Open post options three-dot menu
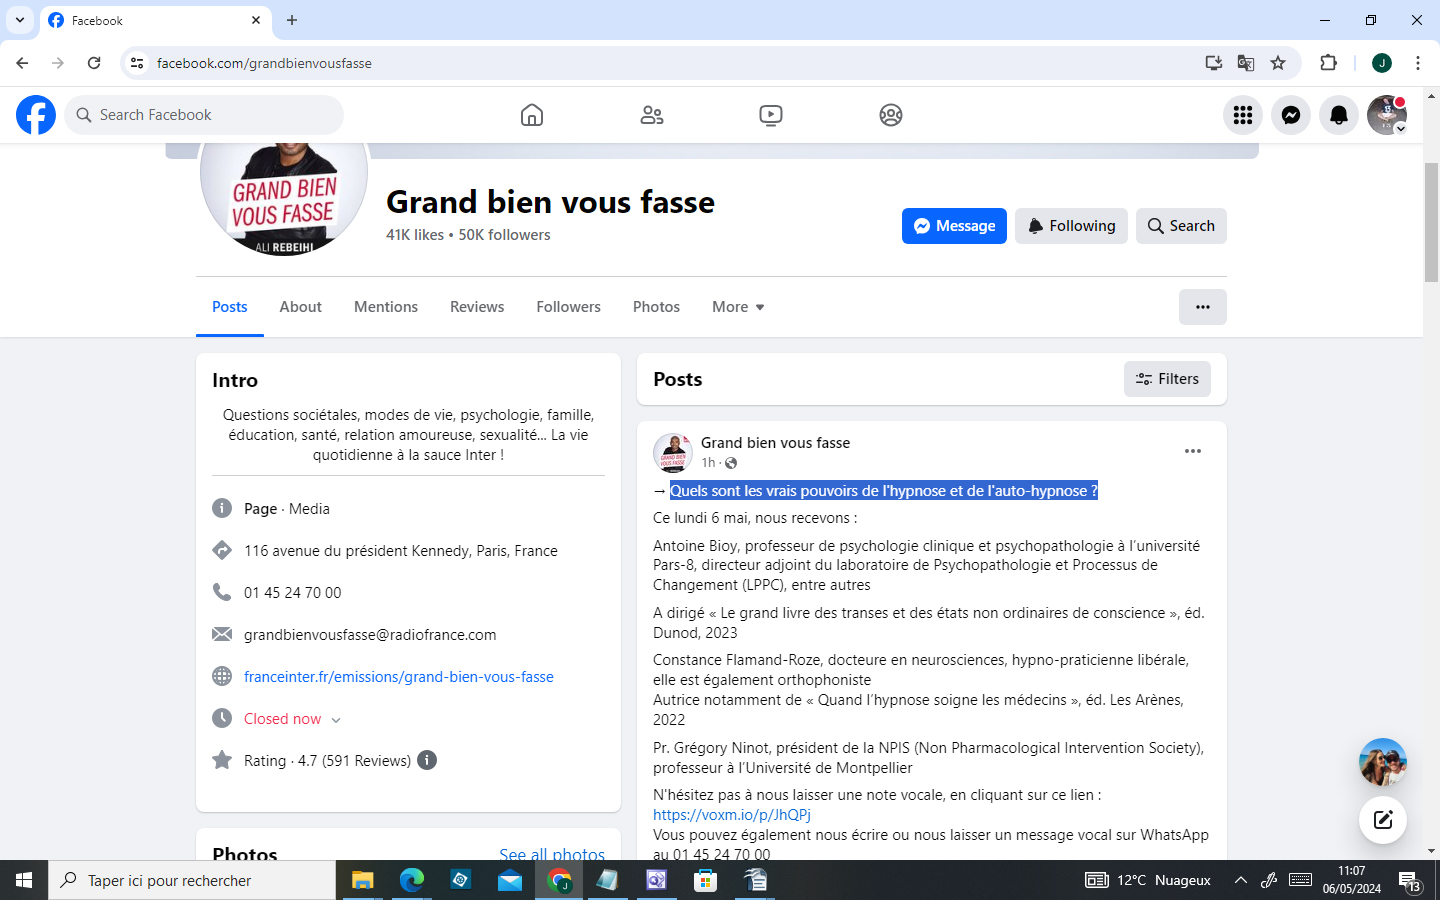This screenshot has height=900, width=1440. click(1193, 451)
